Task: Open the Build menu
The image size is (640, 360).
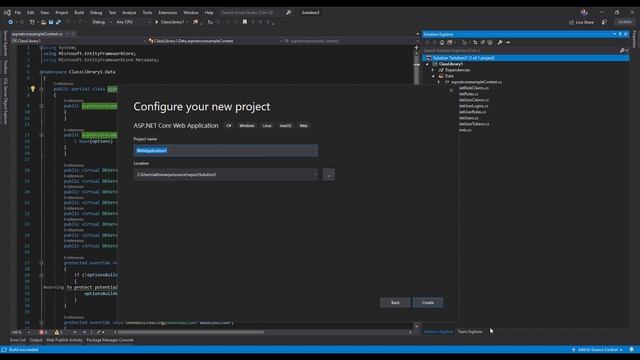Action: click(x=79, y=13)
